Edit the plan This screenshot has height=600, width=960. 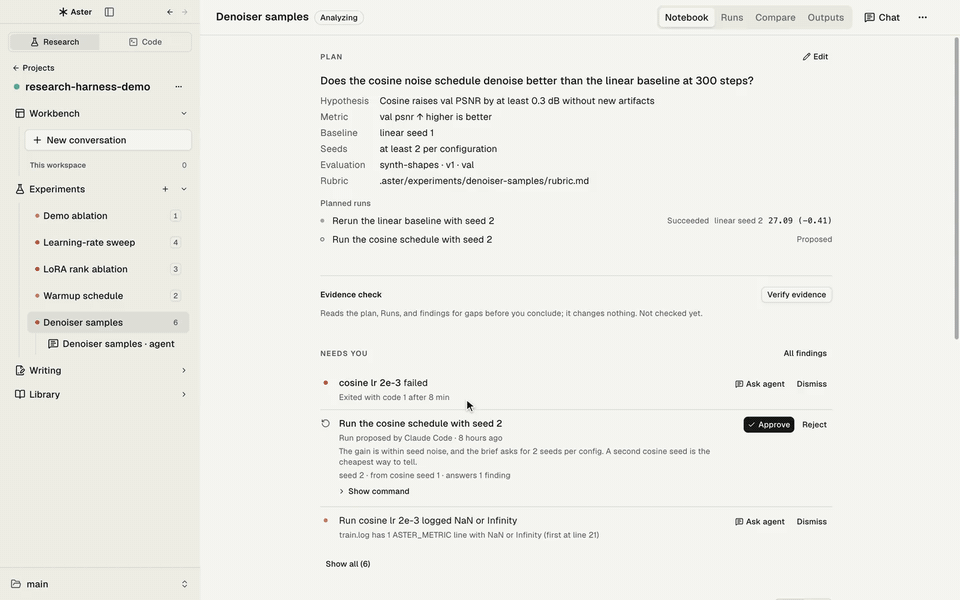pyautogui.click(x=815, y=56)
